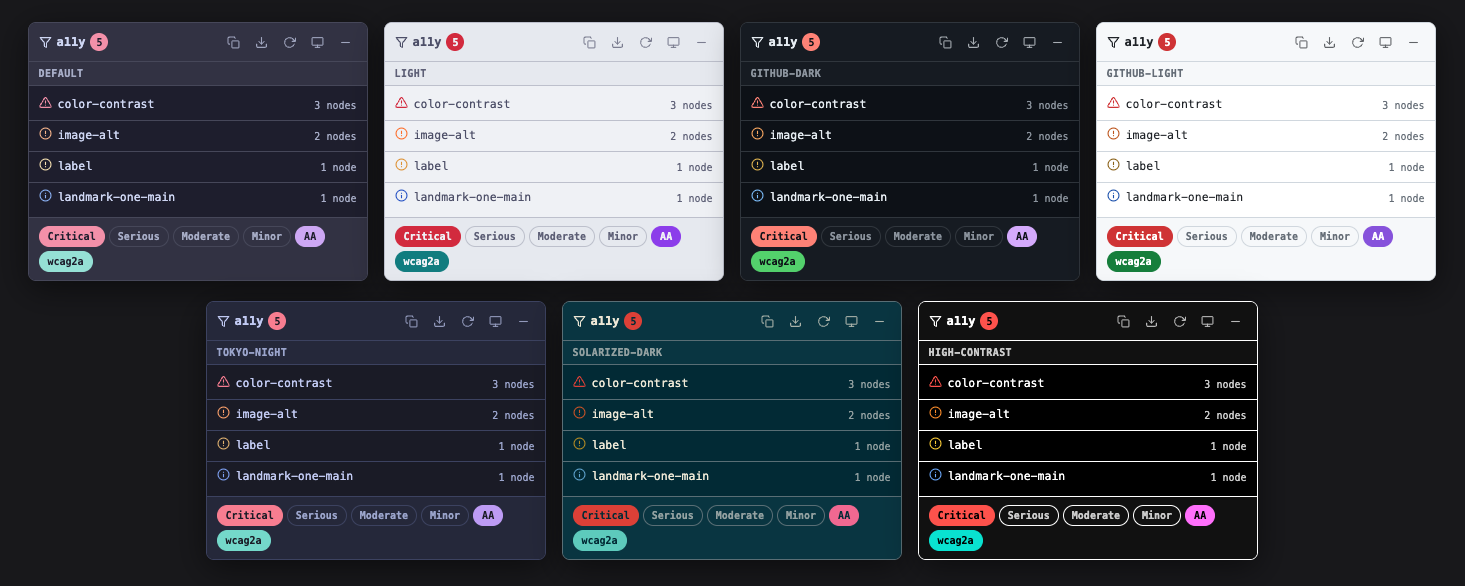The width and height of the screenshot is (1465, 586).
Task: Click the refresh icon in the GITHUB-DARK panel
Action: pyautogui.click(x=1001, y=42)
